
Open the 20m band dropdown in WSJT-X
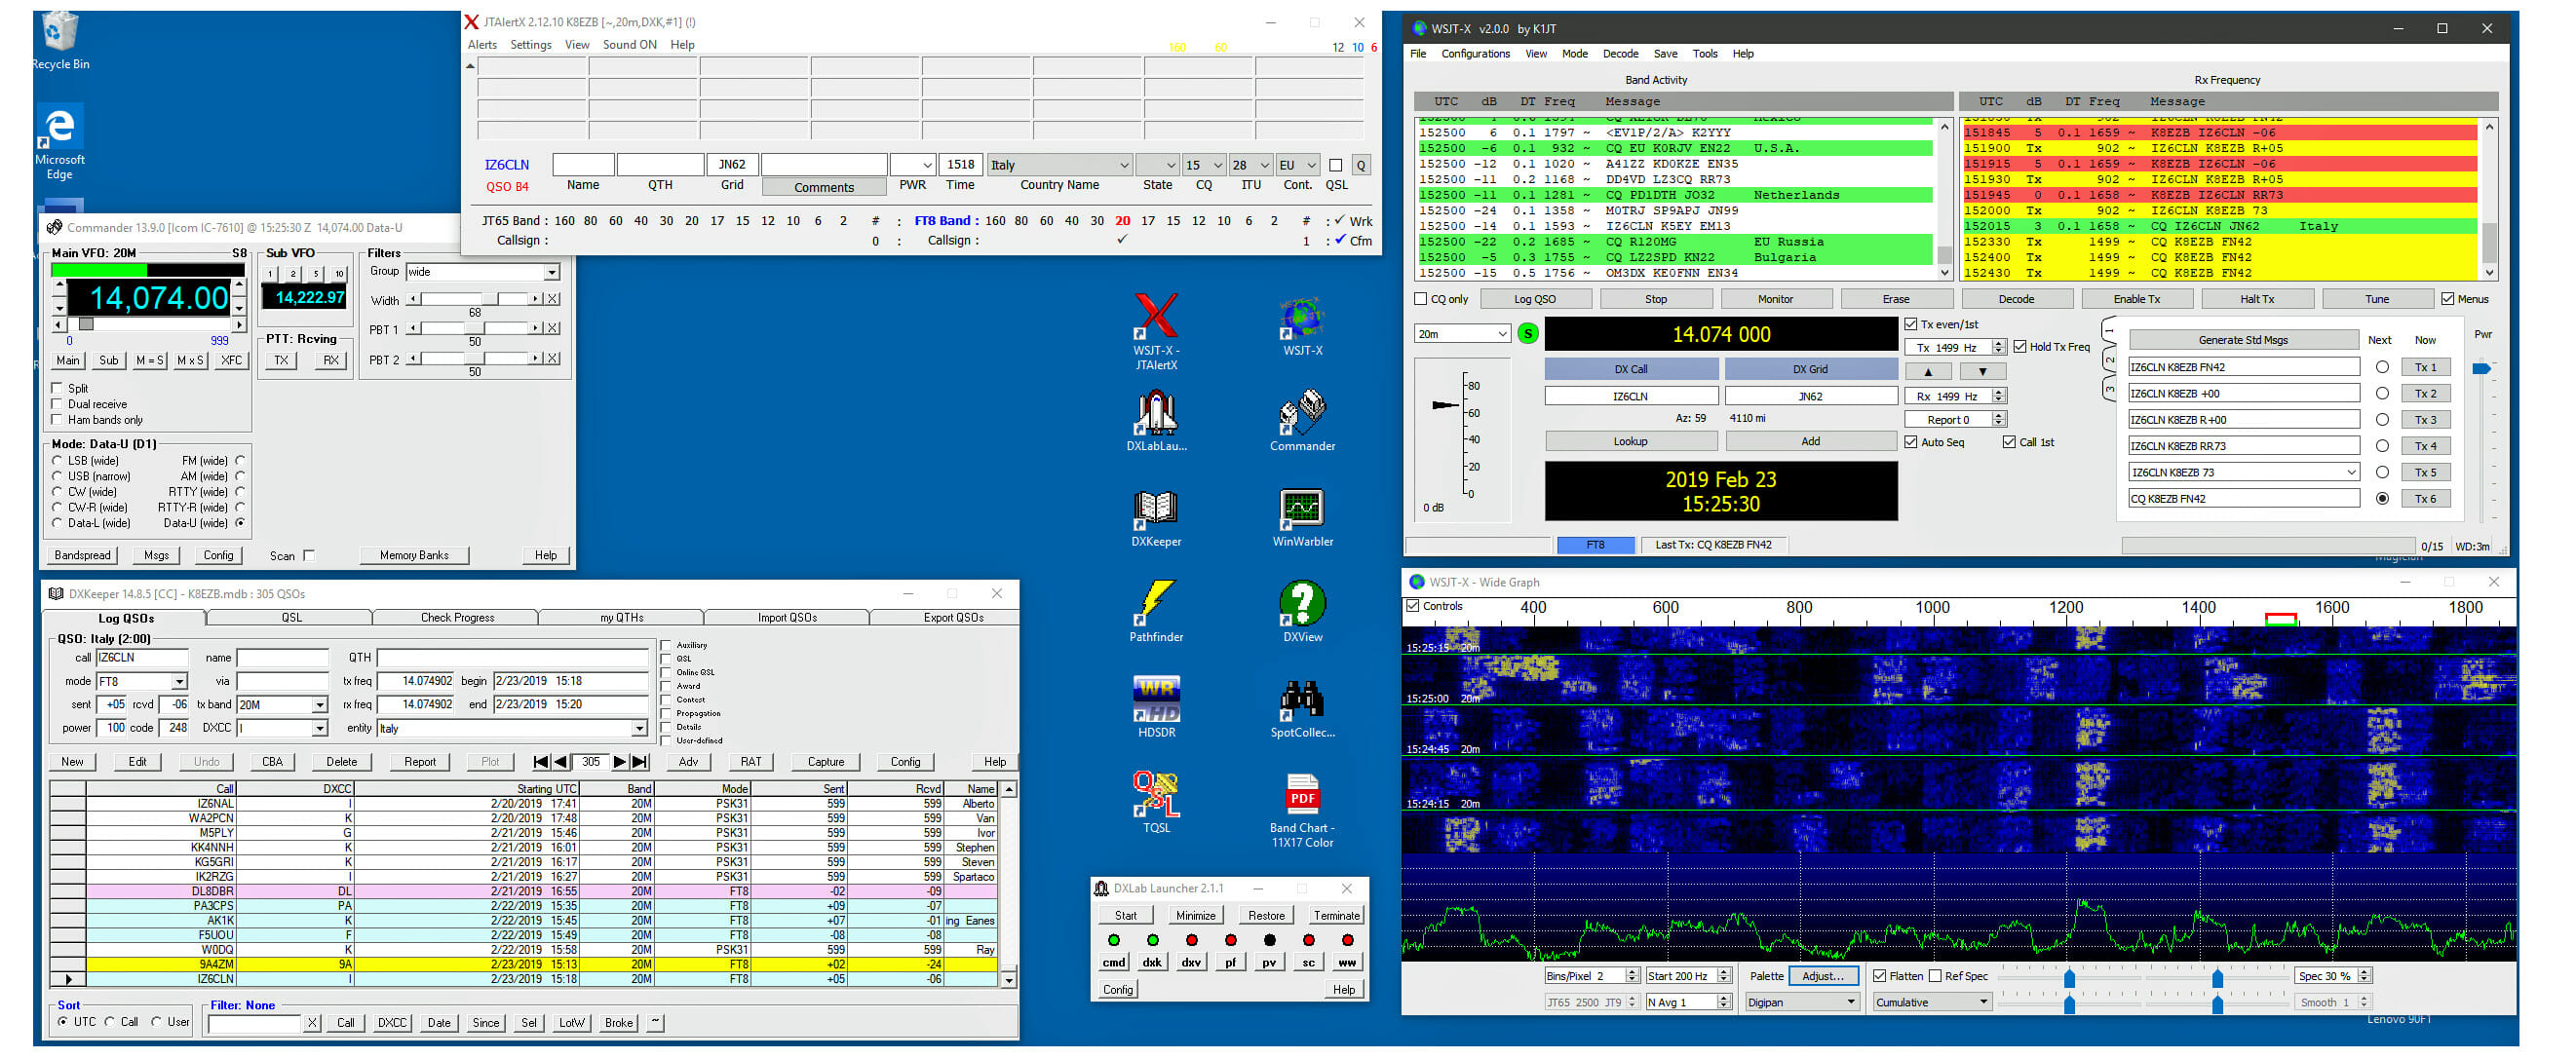pos(1461,334)
